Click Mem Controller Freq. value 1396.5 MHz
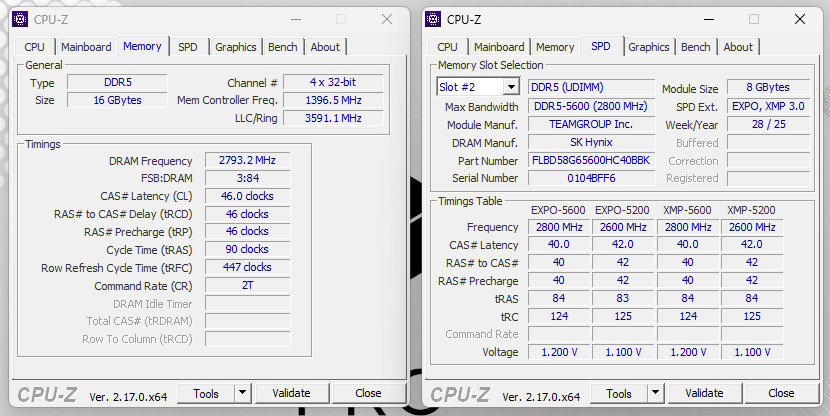 click(x=333, y=100)
